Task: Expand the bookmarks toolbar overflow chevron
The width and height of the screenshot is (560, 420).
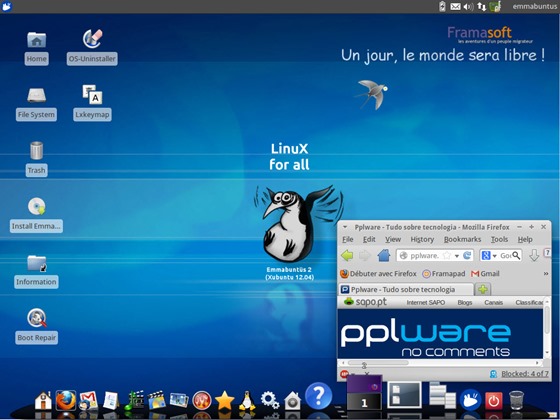Action: coord(546,274)
